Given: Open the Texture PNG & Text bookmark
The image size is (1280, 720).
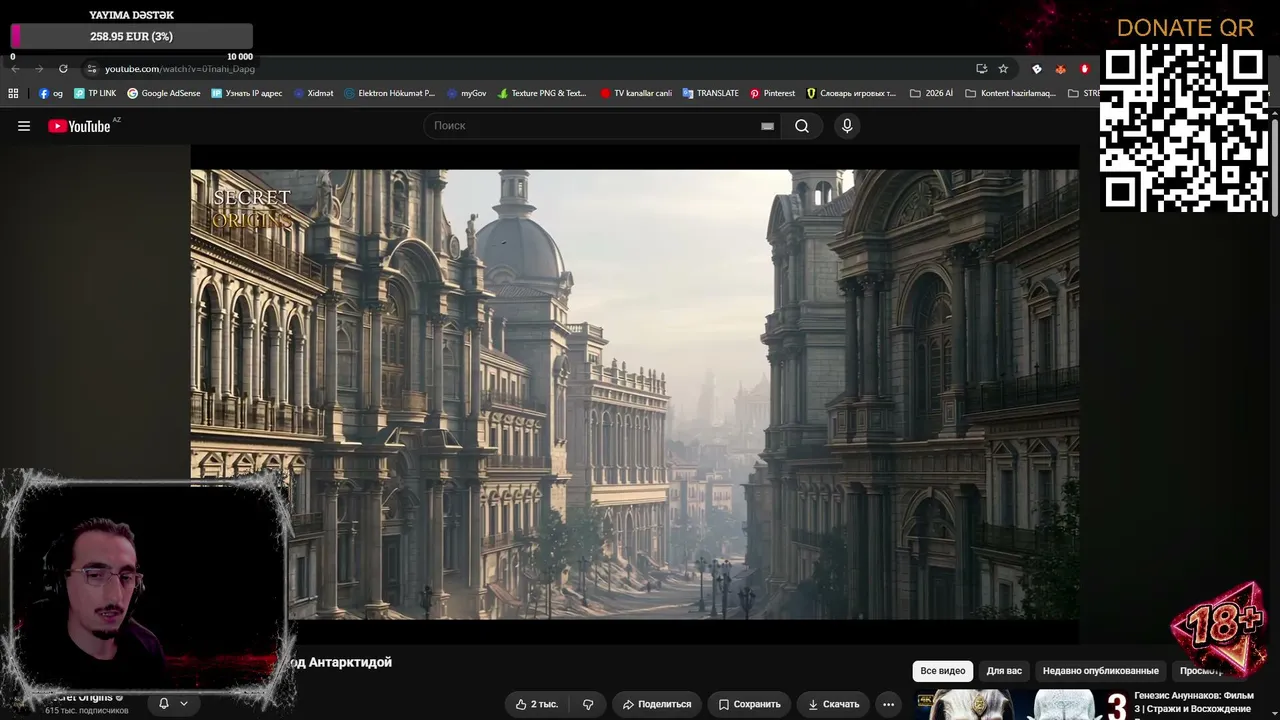Looking at the screenshot, I should [542, 93].
